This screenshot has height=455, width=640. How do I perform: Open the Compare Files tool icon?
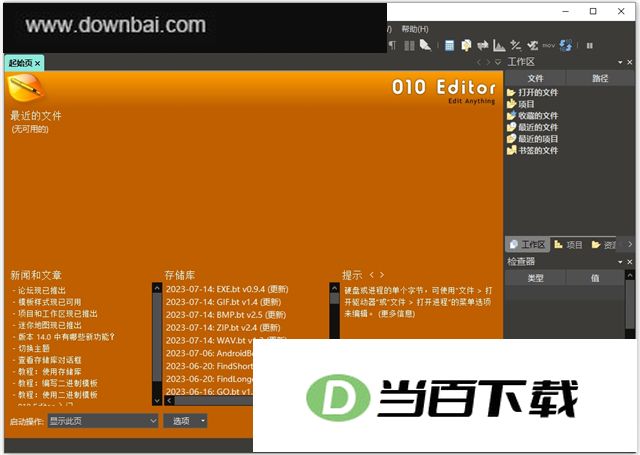466,45
